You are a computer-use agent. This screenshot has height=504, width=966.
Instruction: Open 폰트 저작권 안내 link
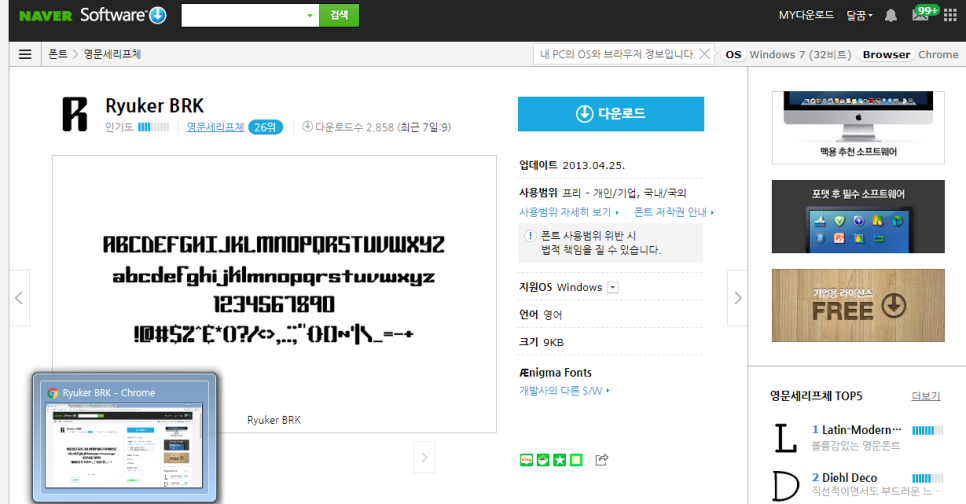(x=674, y=212)
